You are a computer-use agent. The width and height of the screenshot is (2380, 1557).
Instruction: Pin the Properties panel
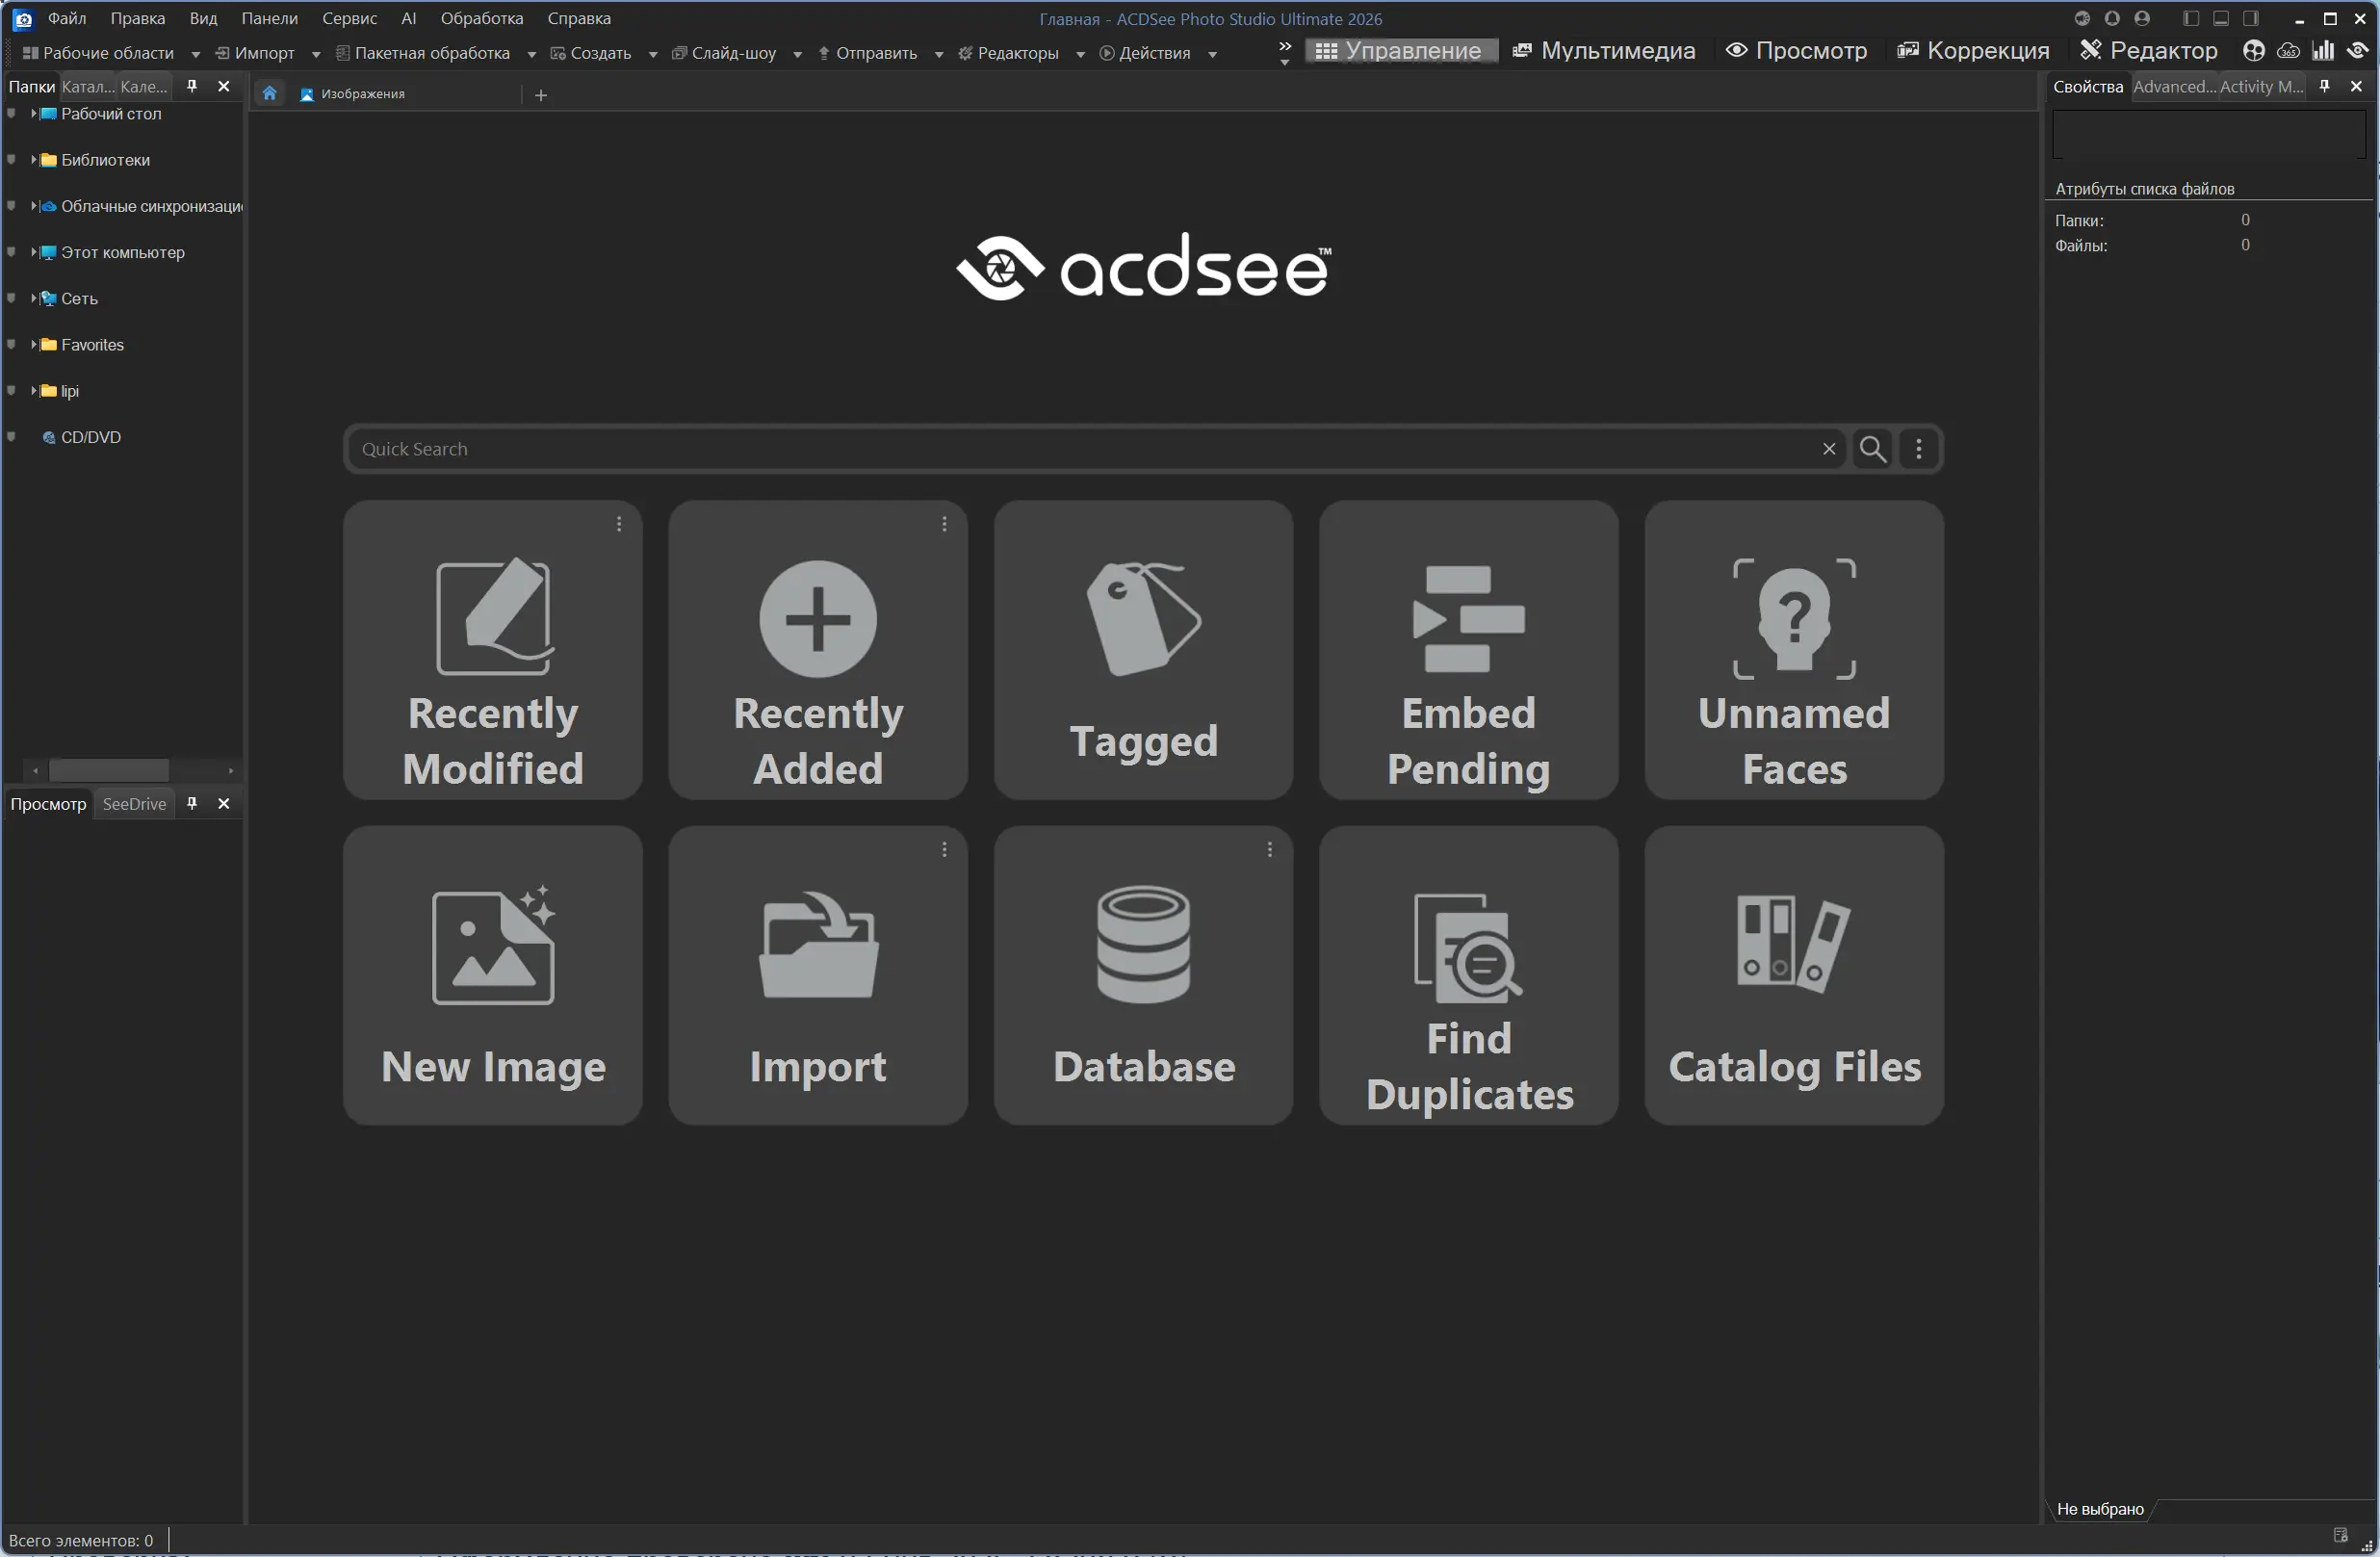pyautogui.click(x=2325, y=87)
